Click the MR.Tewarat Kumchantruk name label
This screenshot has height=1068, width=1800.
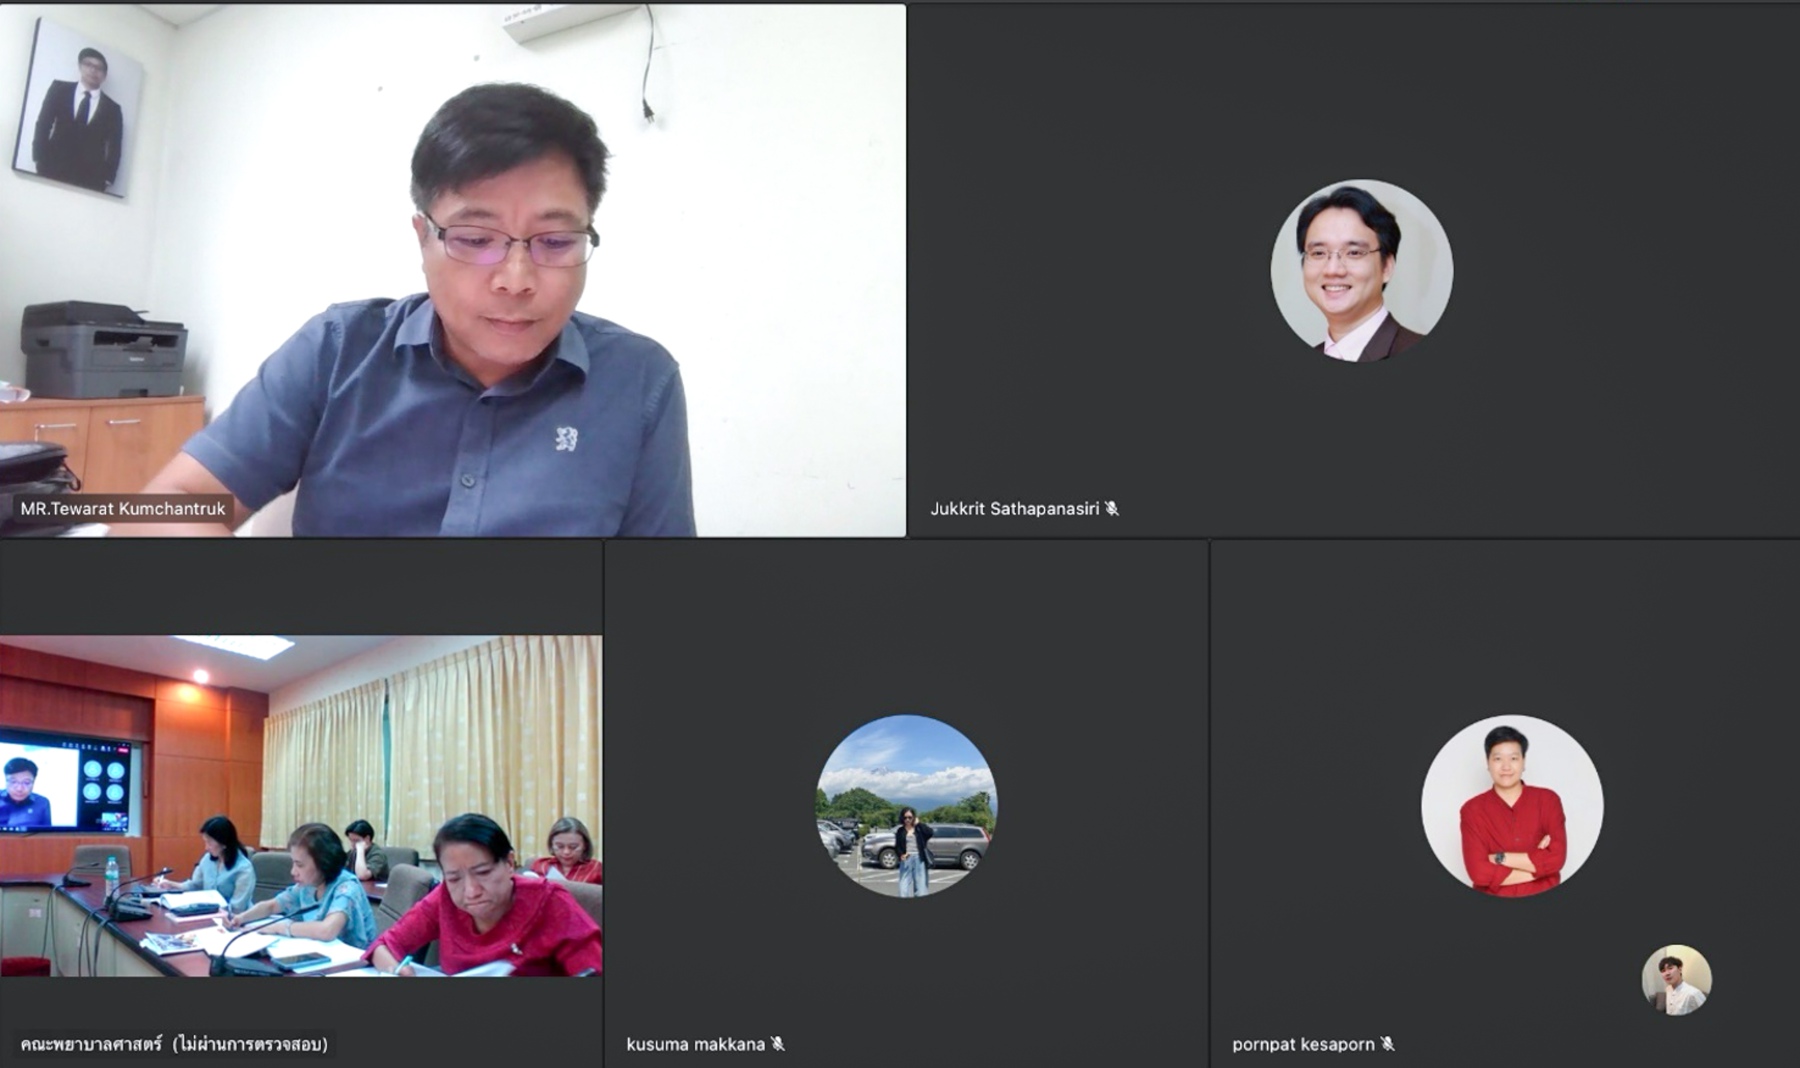coord(123,509)
